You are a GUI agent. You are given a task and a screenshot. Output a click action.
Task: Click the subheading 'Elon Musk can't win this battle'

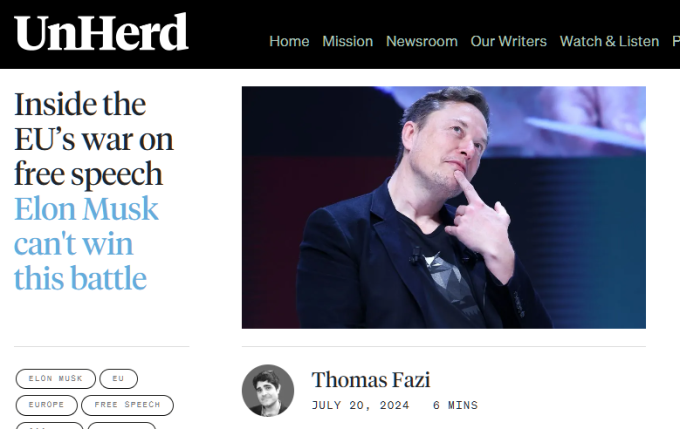[x=86, y=243]
